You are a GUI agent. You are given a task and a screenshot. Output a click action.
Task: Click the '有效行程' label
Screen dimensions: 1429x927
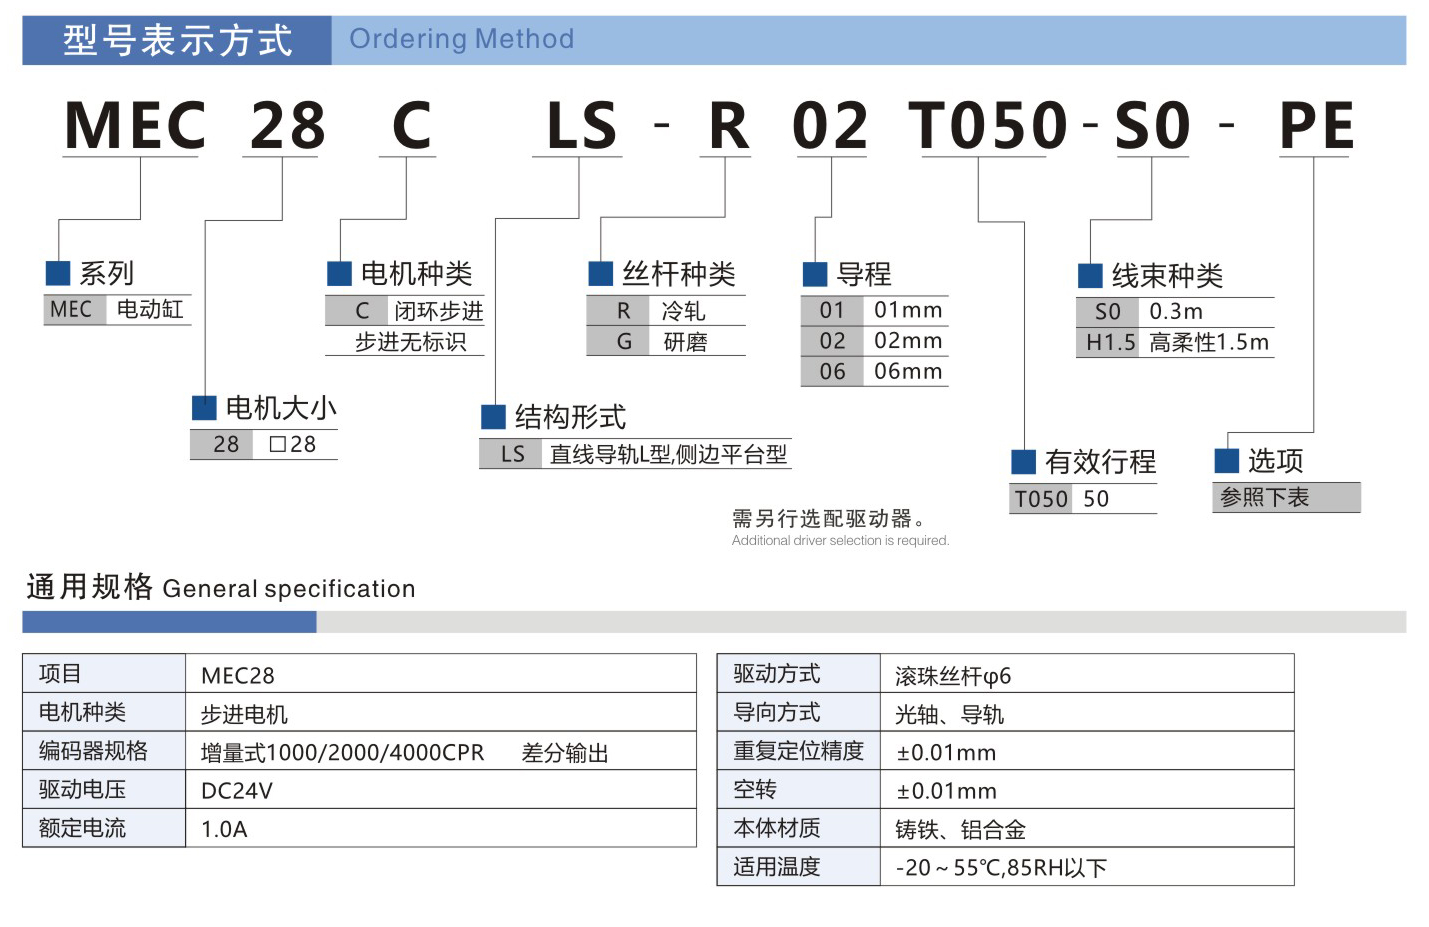(1100, 461)
